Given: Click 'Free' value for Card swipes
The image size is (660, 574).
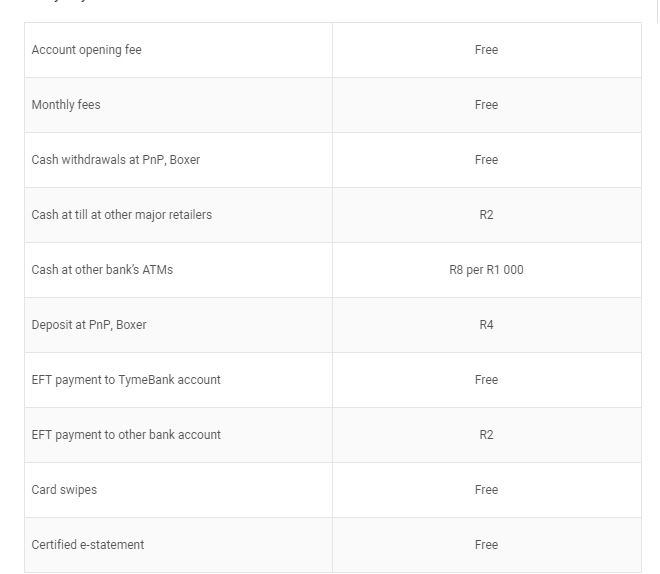Looking at the screenshot, I should pos(486,490).
